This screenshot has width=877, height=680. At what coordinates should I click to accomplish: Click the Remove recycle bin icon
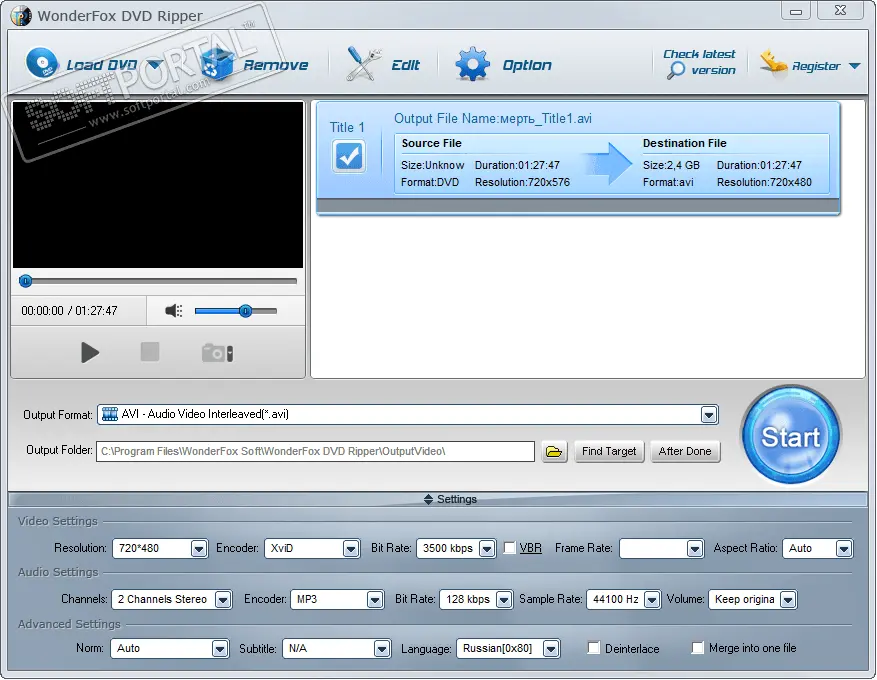click(217, 65)
